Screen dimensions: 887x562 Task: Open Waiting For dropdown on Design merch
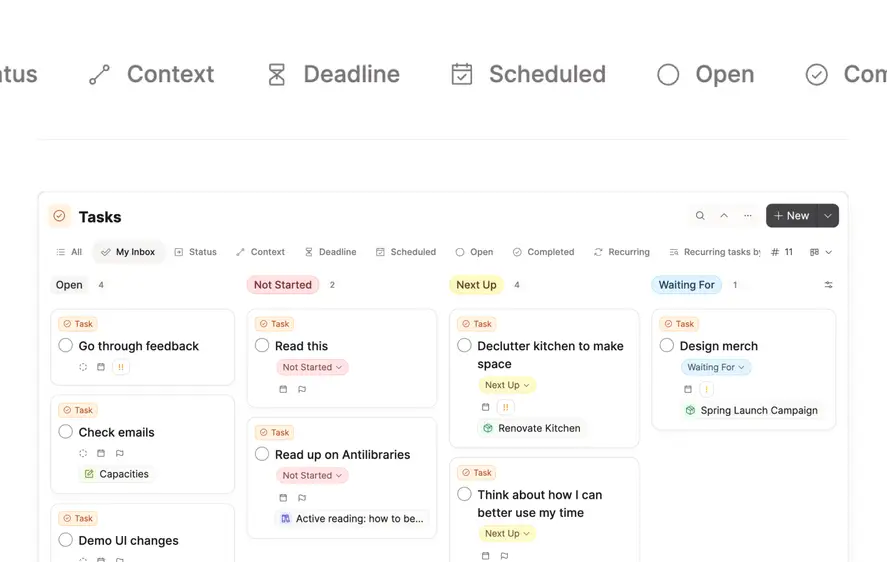click(x=716, y=367)
